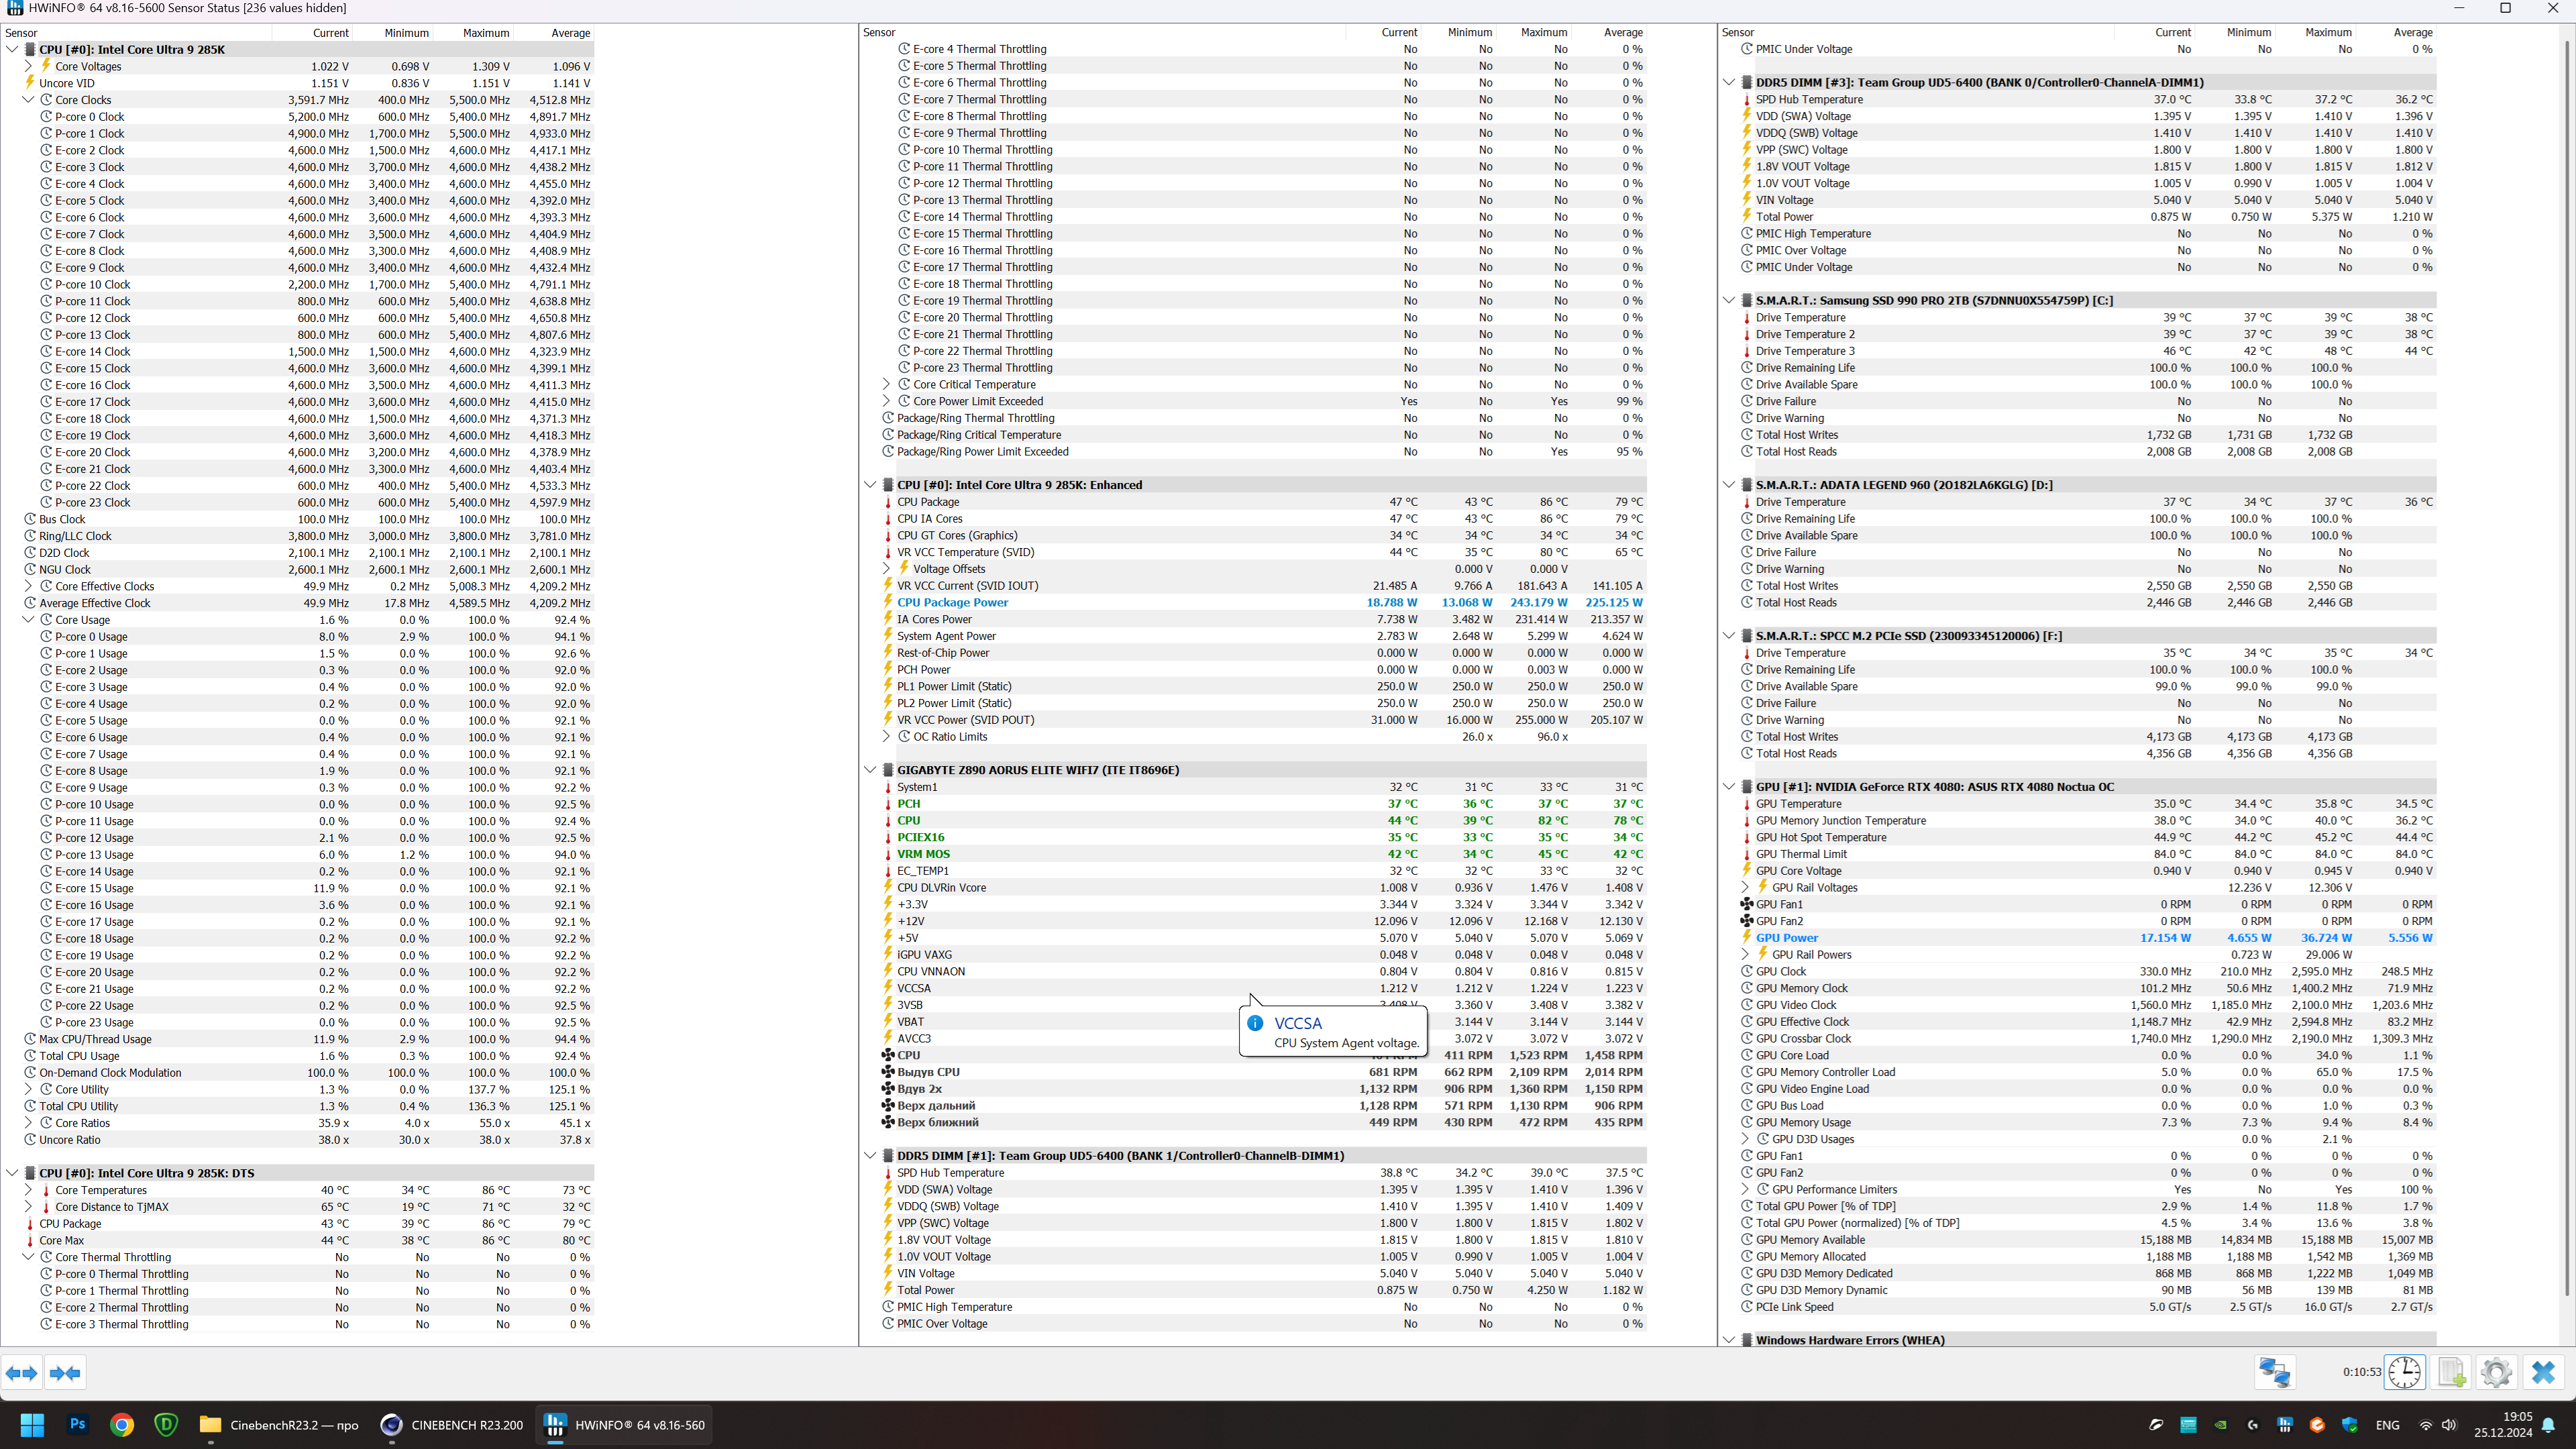
Task: Select the CPU Package Power row
Action: tap(952, 603)
